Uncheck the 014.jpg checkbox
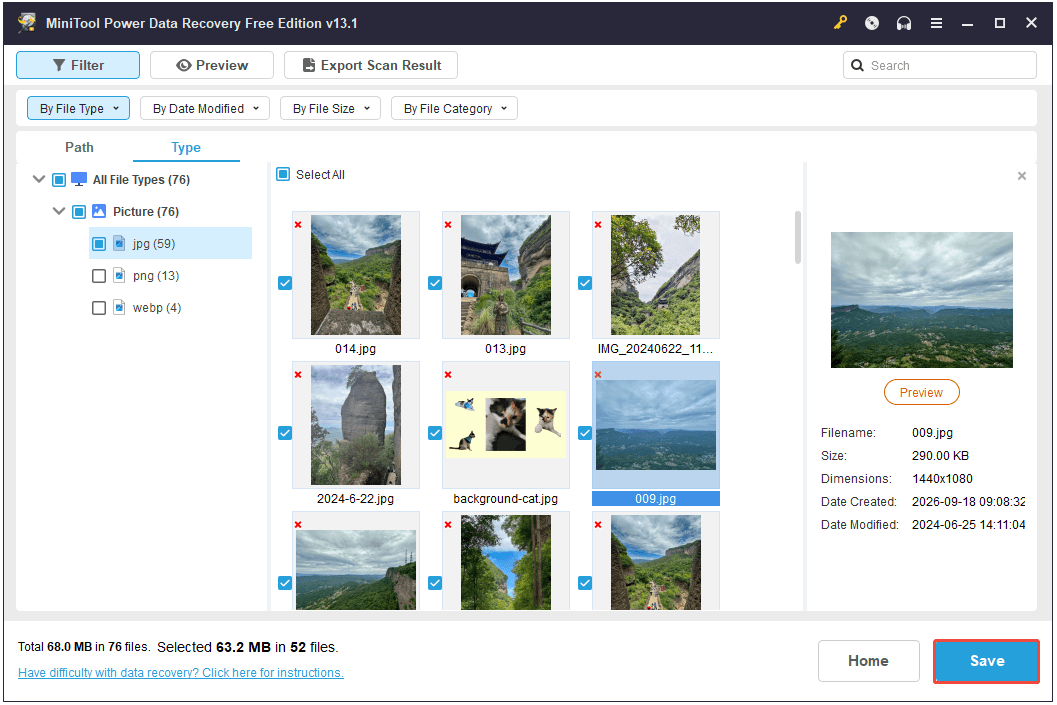This screenshot has height=705, width=1057. tap(285, 283)
